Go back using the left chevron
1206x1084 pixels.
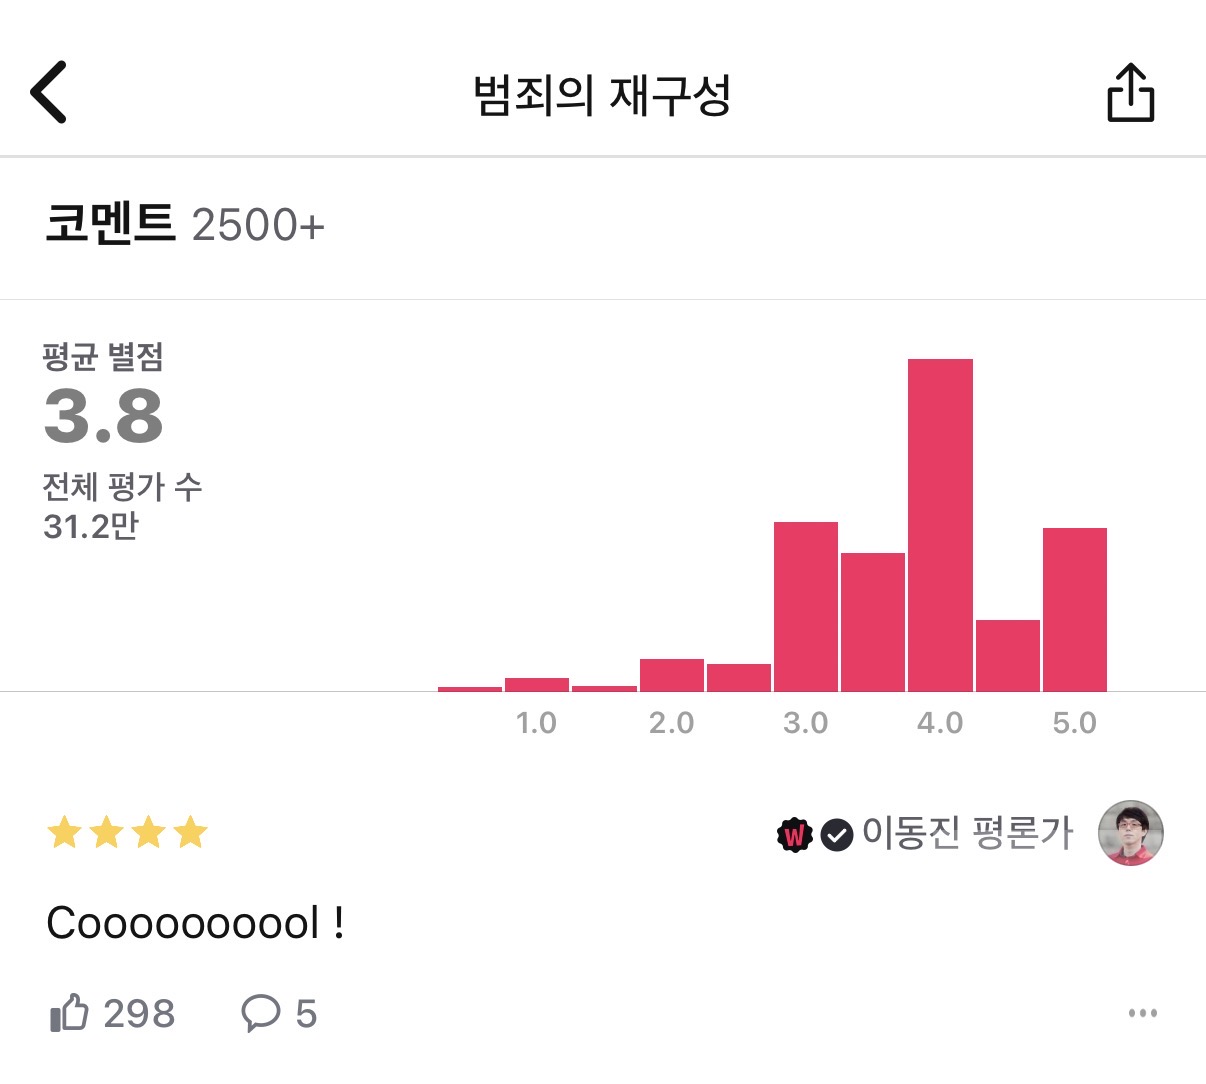click(48, 92)
